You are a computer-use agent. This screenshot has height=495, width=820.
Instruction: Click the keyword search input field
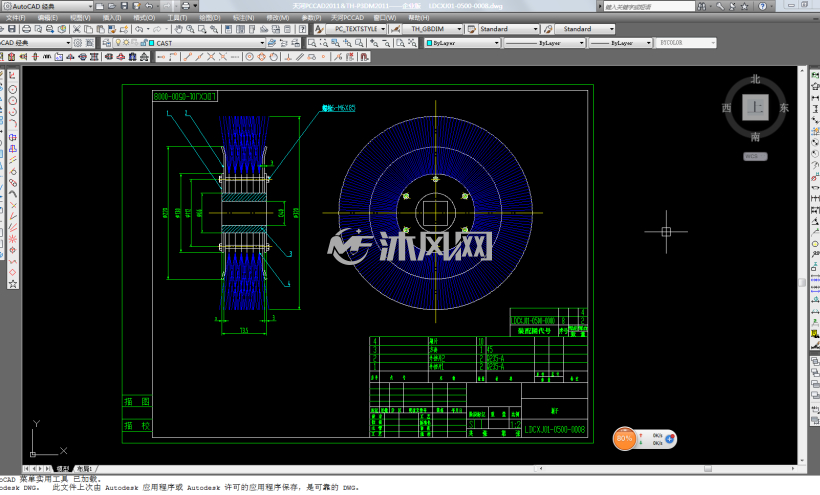649,6
